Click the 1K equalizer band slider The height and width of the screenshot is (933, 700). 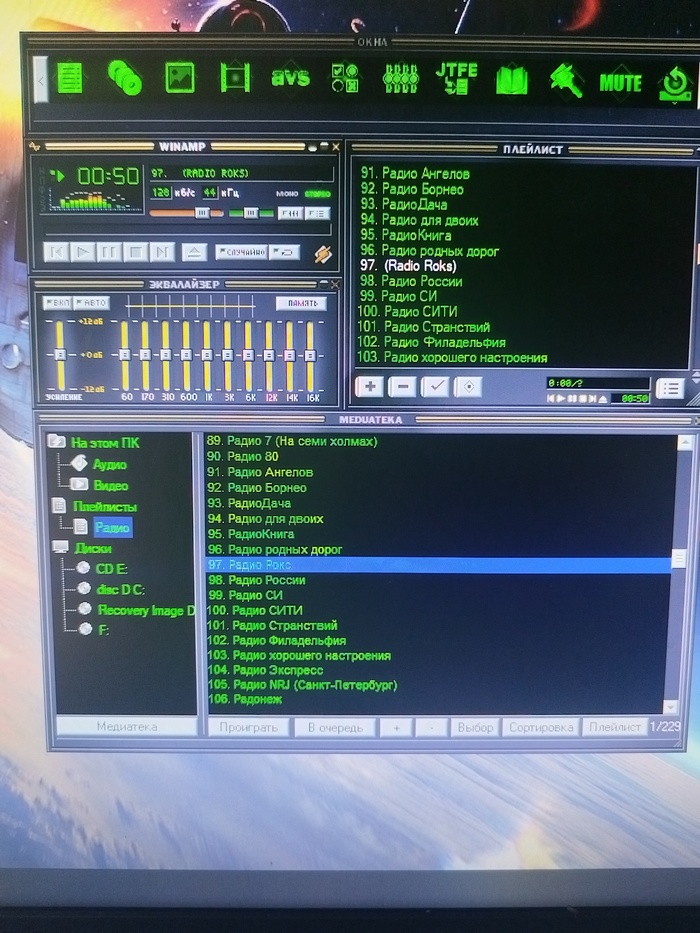click(207, 355)
